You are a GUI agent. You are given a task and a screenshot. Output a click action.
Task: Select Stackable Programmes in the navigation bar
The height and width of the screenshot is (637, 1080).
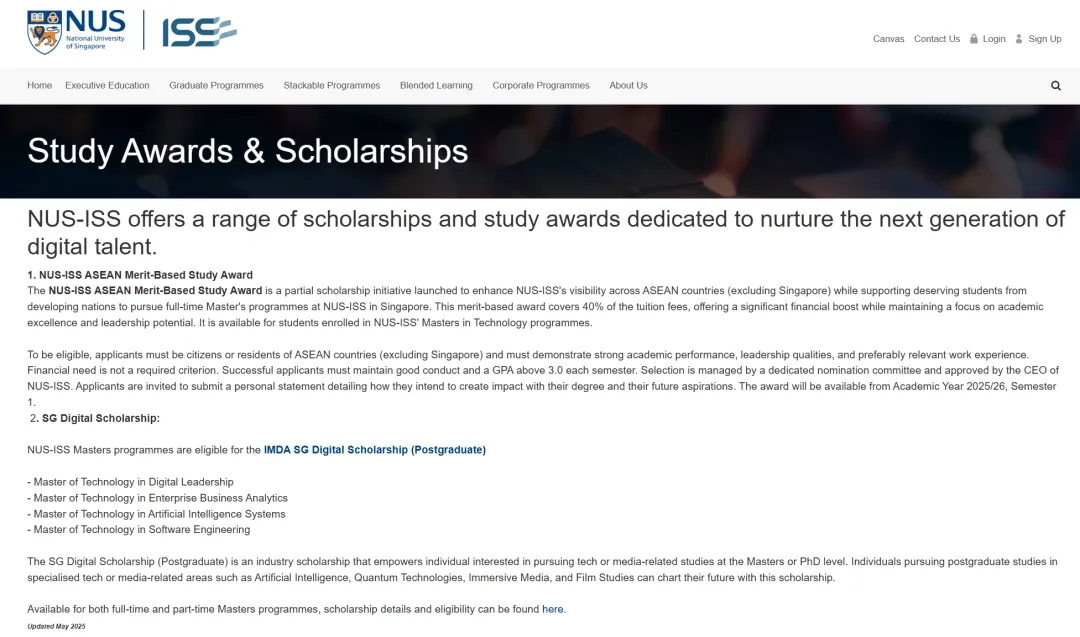tap(331, 86)
